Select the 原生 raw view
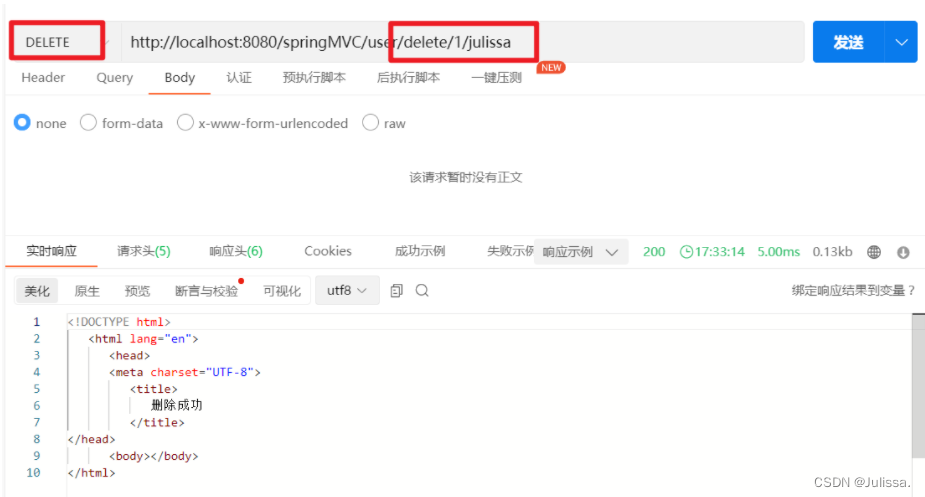The image size is (925, 497). click(x=87, y=290)
